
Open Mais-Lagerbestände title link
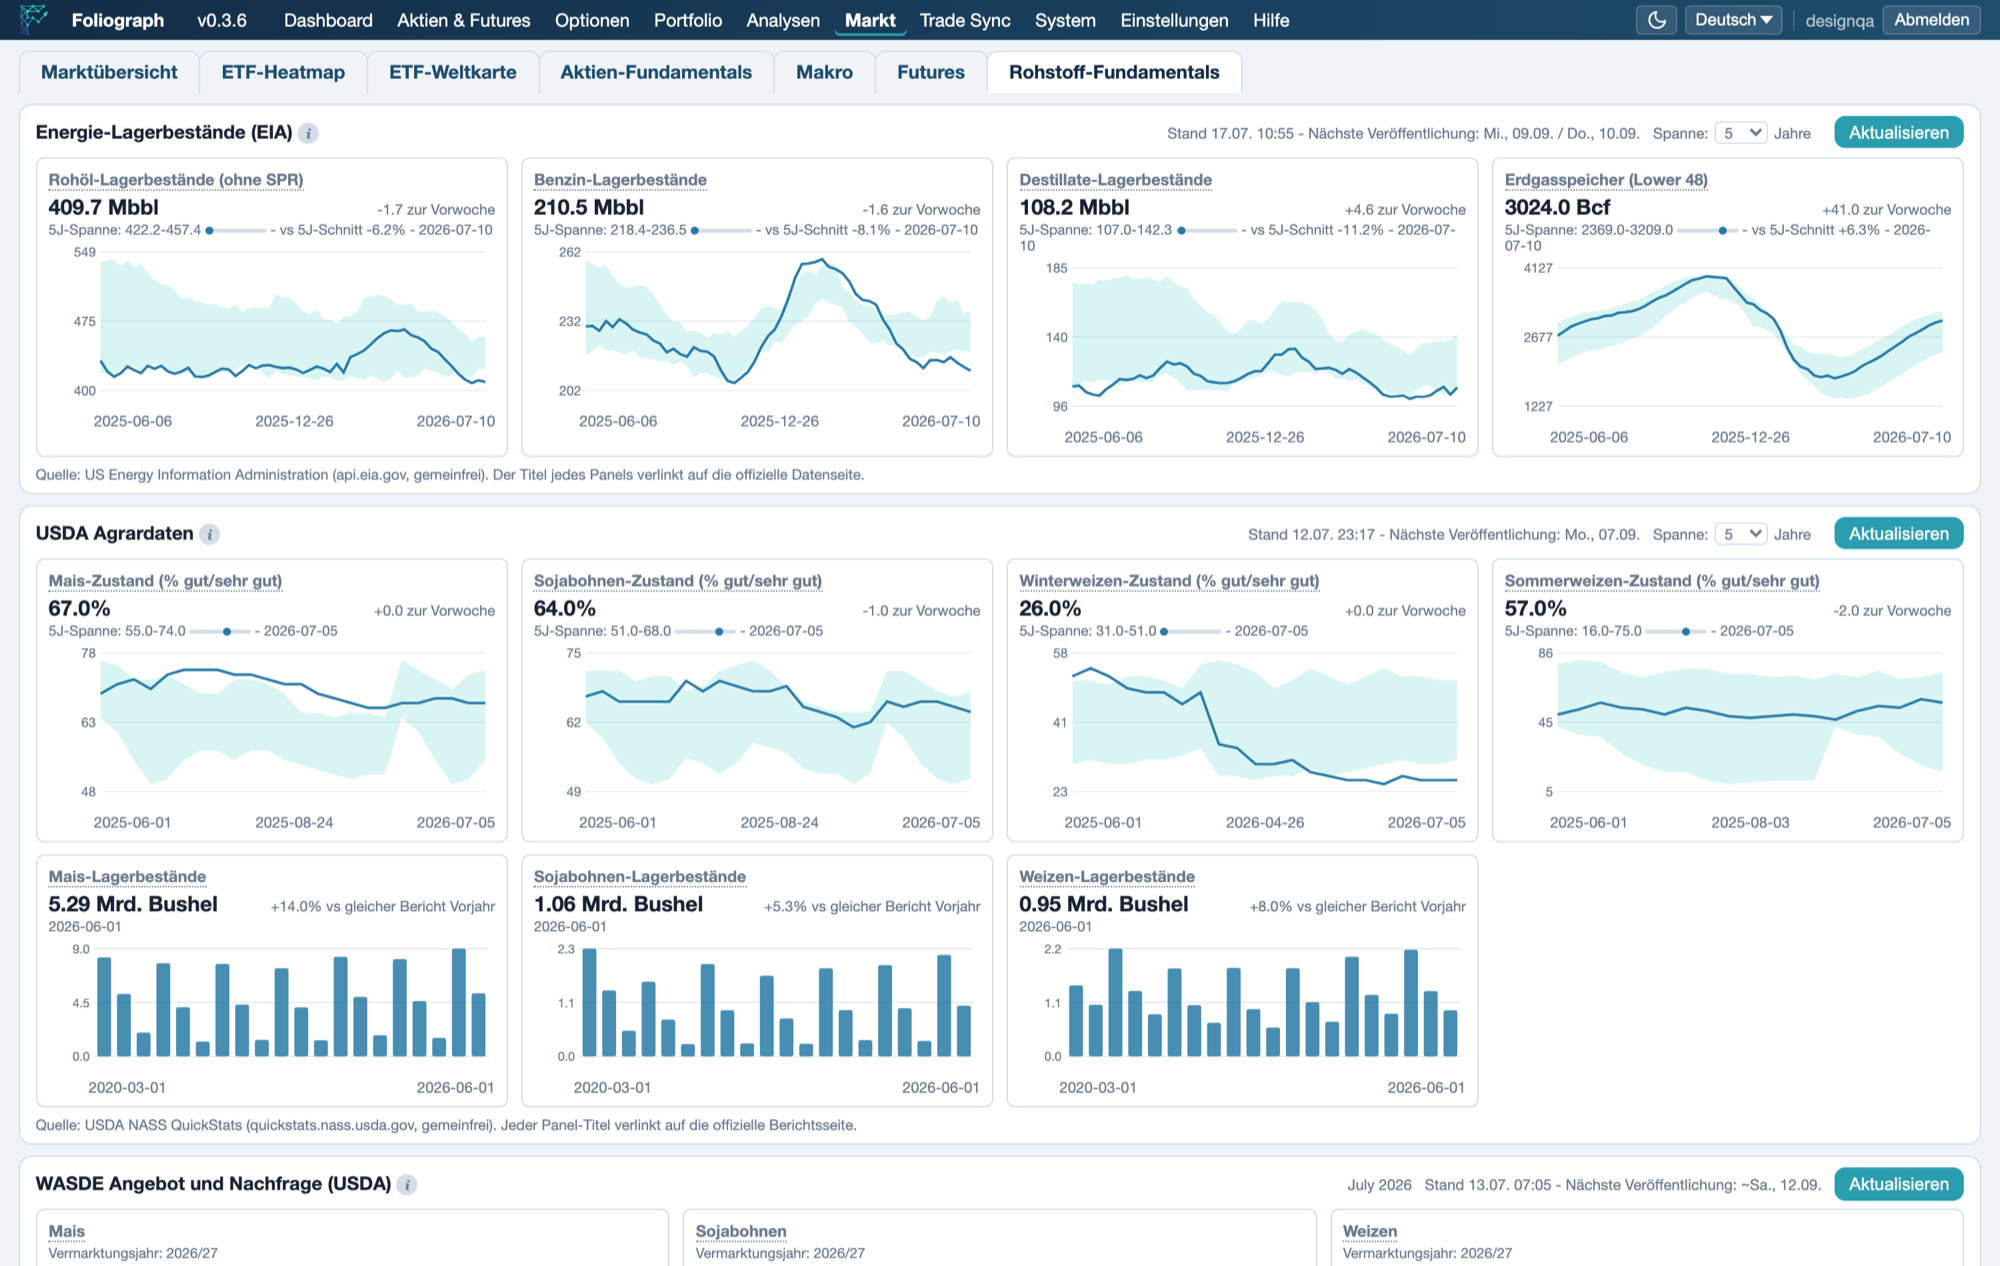[127, 877]
